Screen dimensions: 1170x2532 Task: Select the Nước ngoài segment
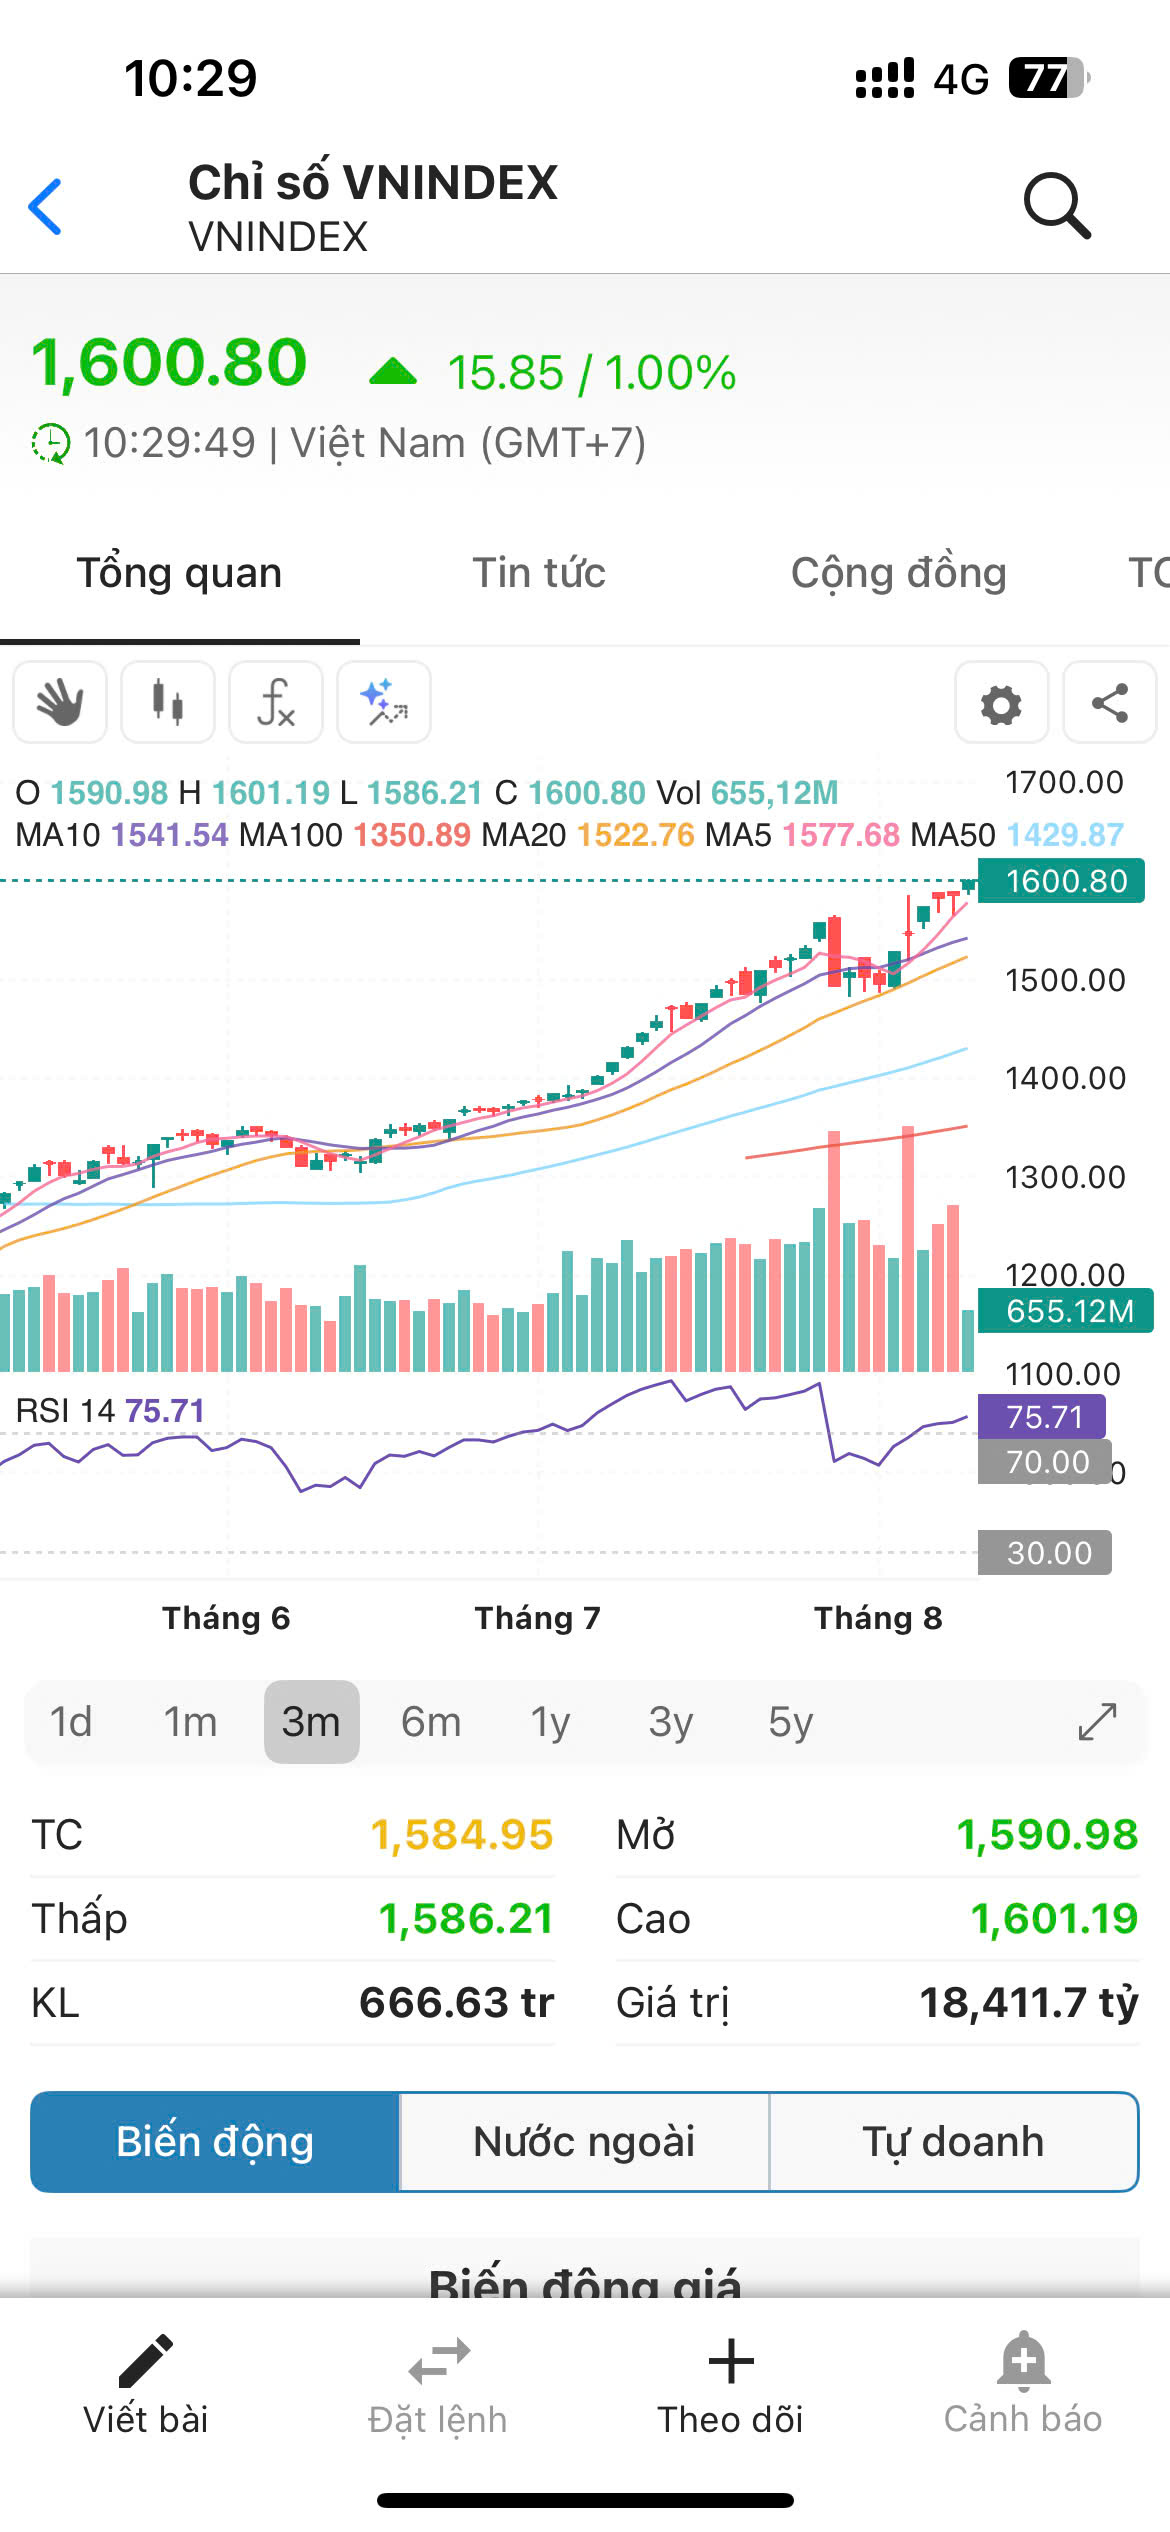click(x=584, y=2142)
